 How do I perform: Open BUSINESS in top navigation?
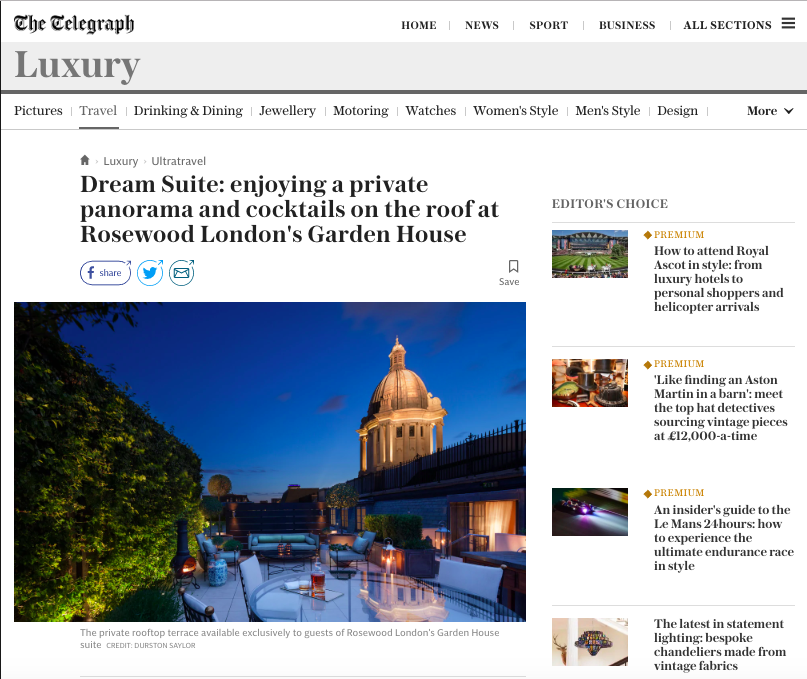coord(627,25)
